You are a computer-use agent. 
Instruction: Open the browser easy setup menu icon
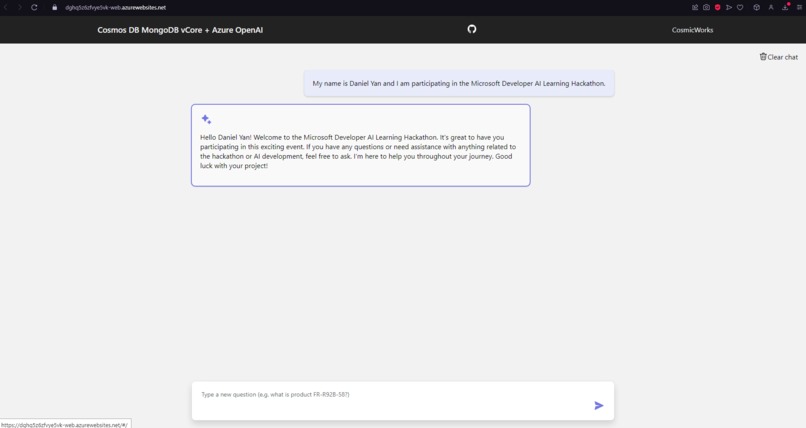(799, 7)
